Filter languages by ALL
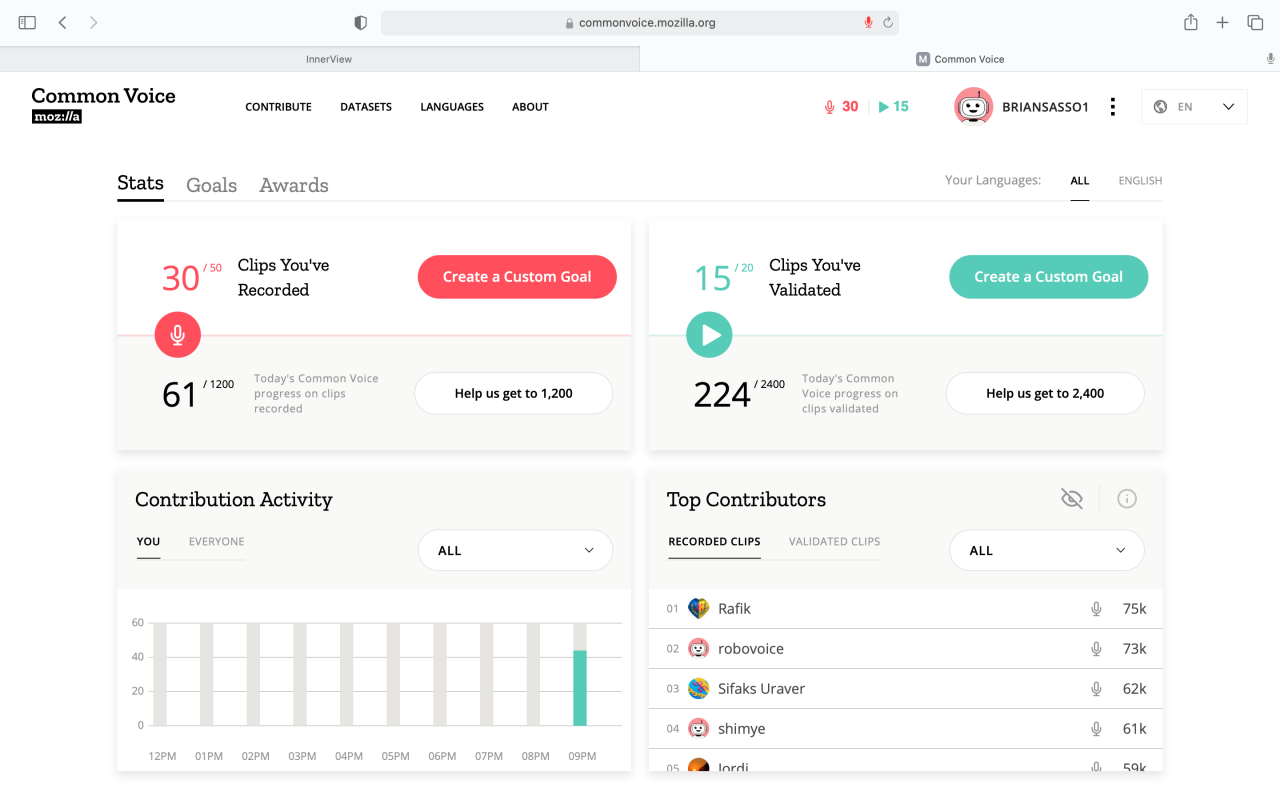Screen dimensions: 1280x800 [x=1080, y=181]
